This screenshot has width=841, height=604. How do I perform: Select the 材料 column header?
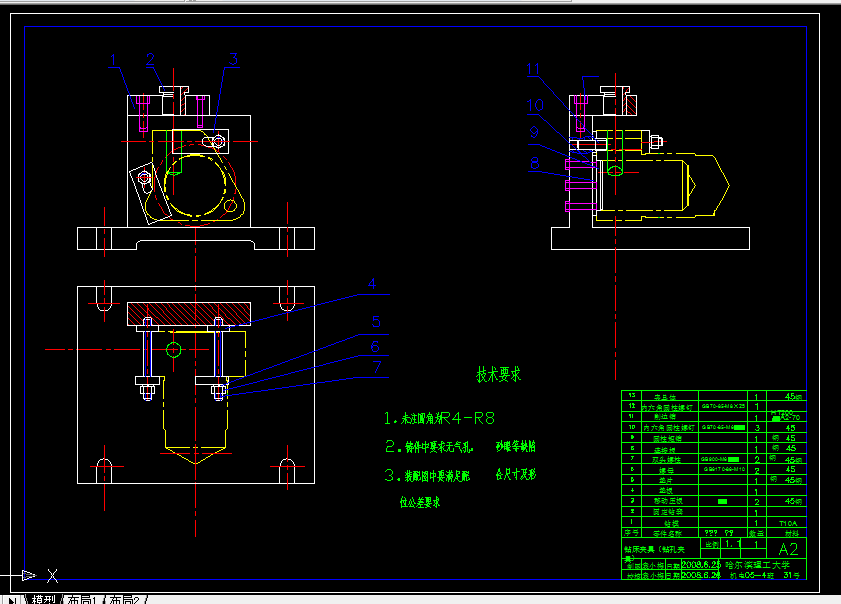792,533
